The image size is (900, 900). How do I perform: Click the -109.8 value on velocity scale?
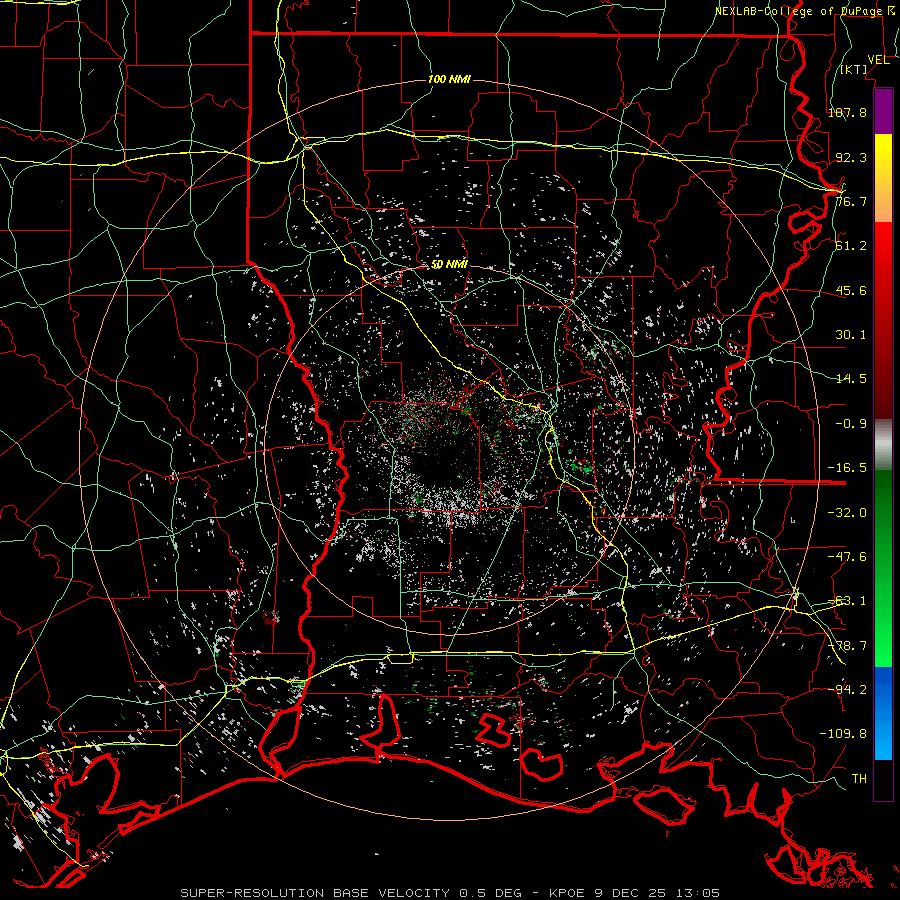click(x=843, y=734)
